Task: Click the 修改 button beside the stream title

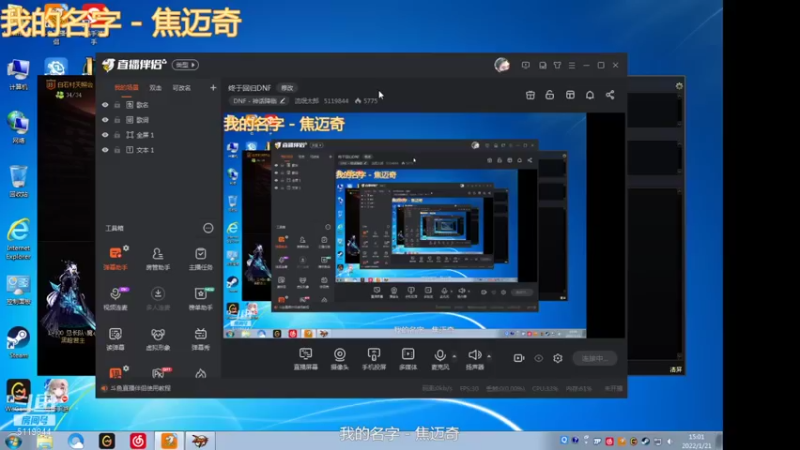Action: pos(288,88)
